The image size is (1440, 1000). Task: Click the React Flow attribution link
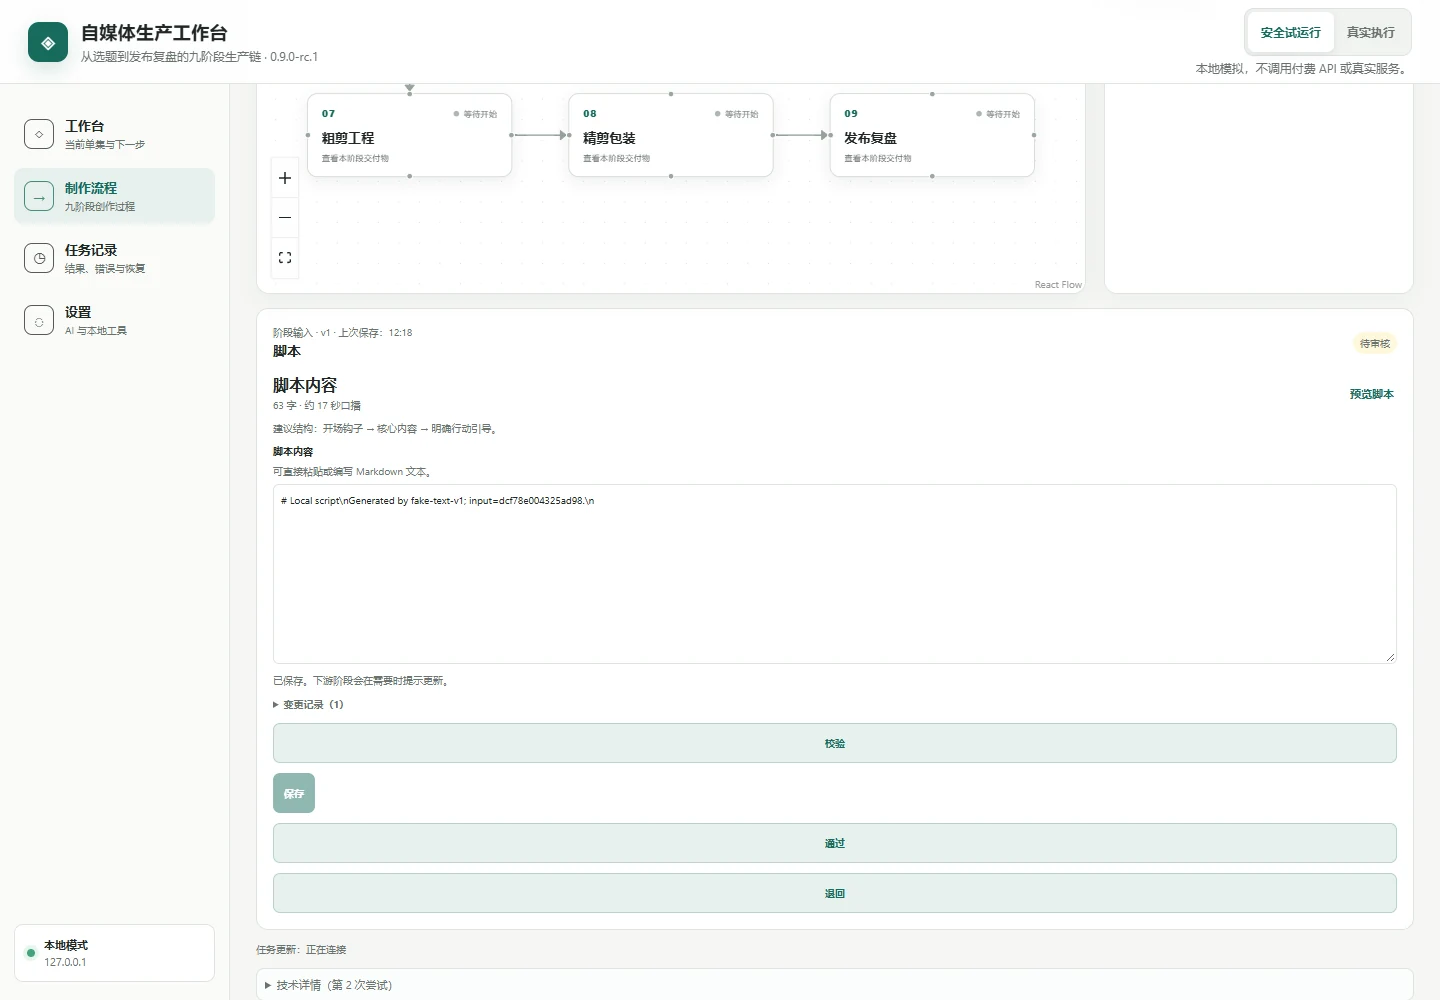point(1058,285)
